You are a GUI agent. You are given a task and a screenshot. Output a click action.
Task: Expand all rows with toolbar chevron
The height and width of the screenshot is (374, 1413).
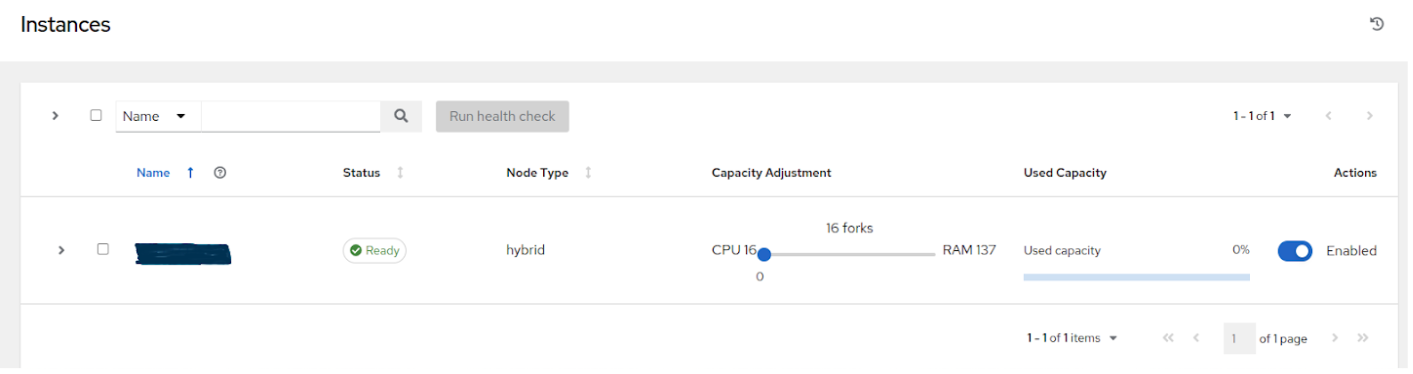point(56,116)
